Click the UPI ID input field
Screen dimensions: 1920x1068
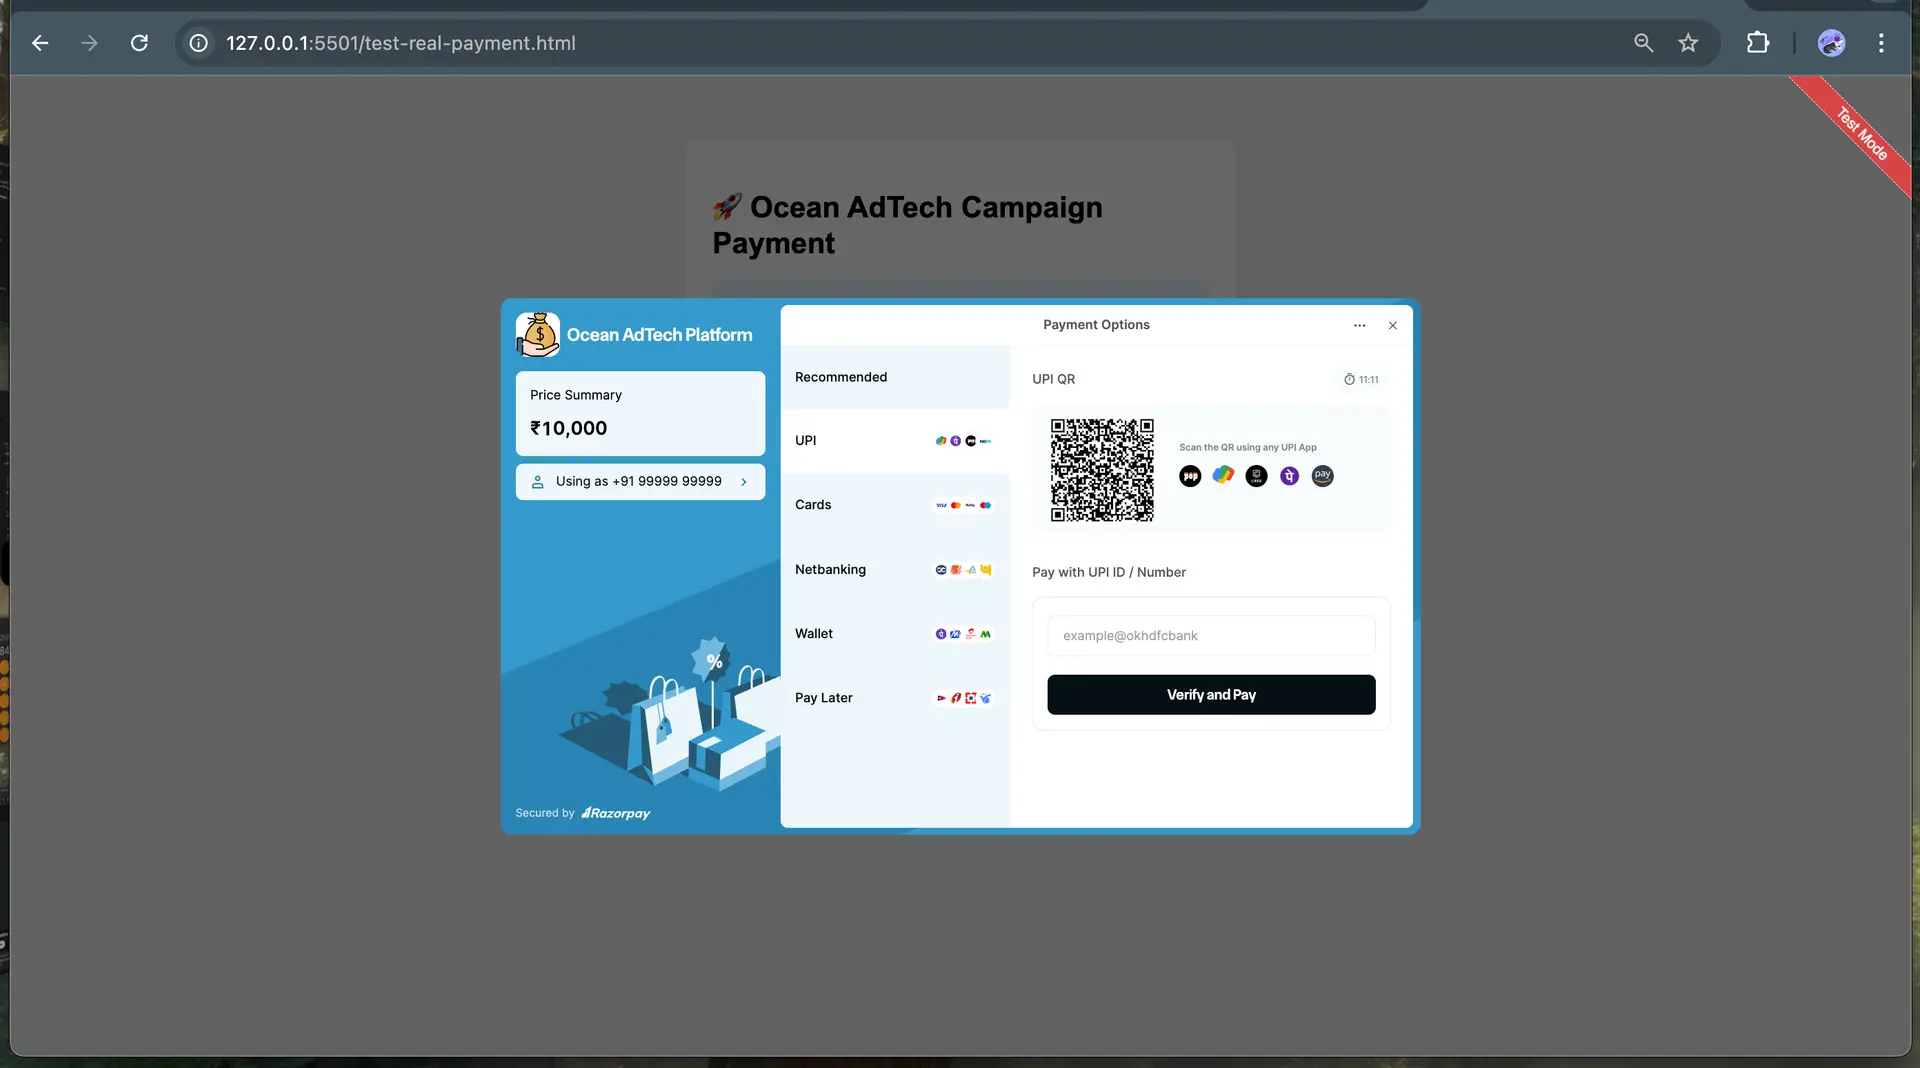click(1210, 636)
